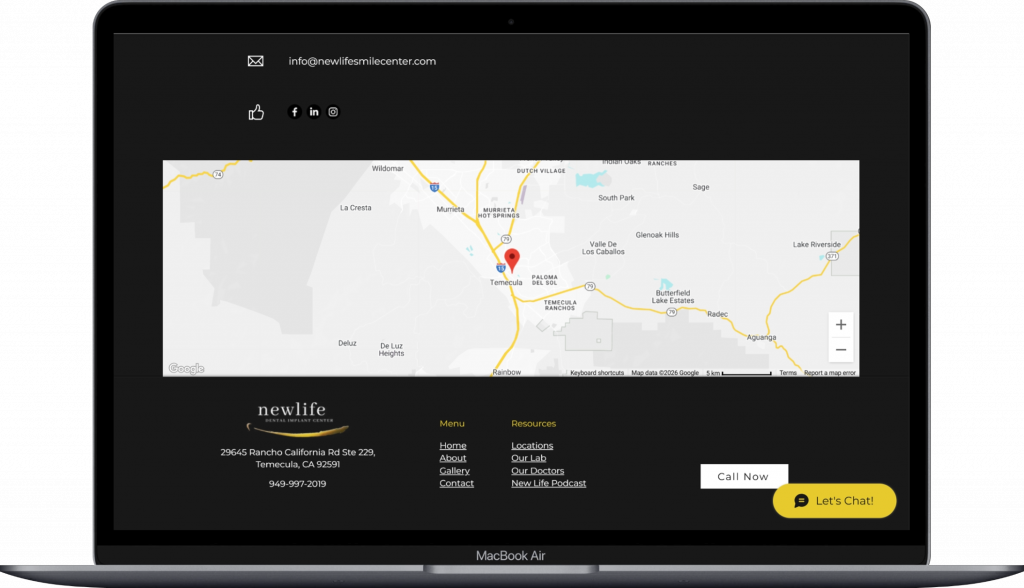The image size is (1024, 588).
Task: Open the LinkedIn social icon
Action: tap(314, 112)
